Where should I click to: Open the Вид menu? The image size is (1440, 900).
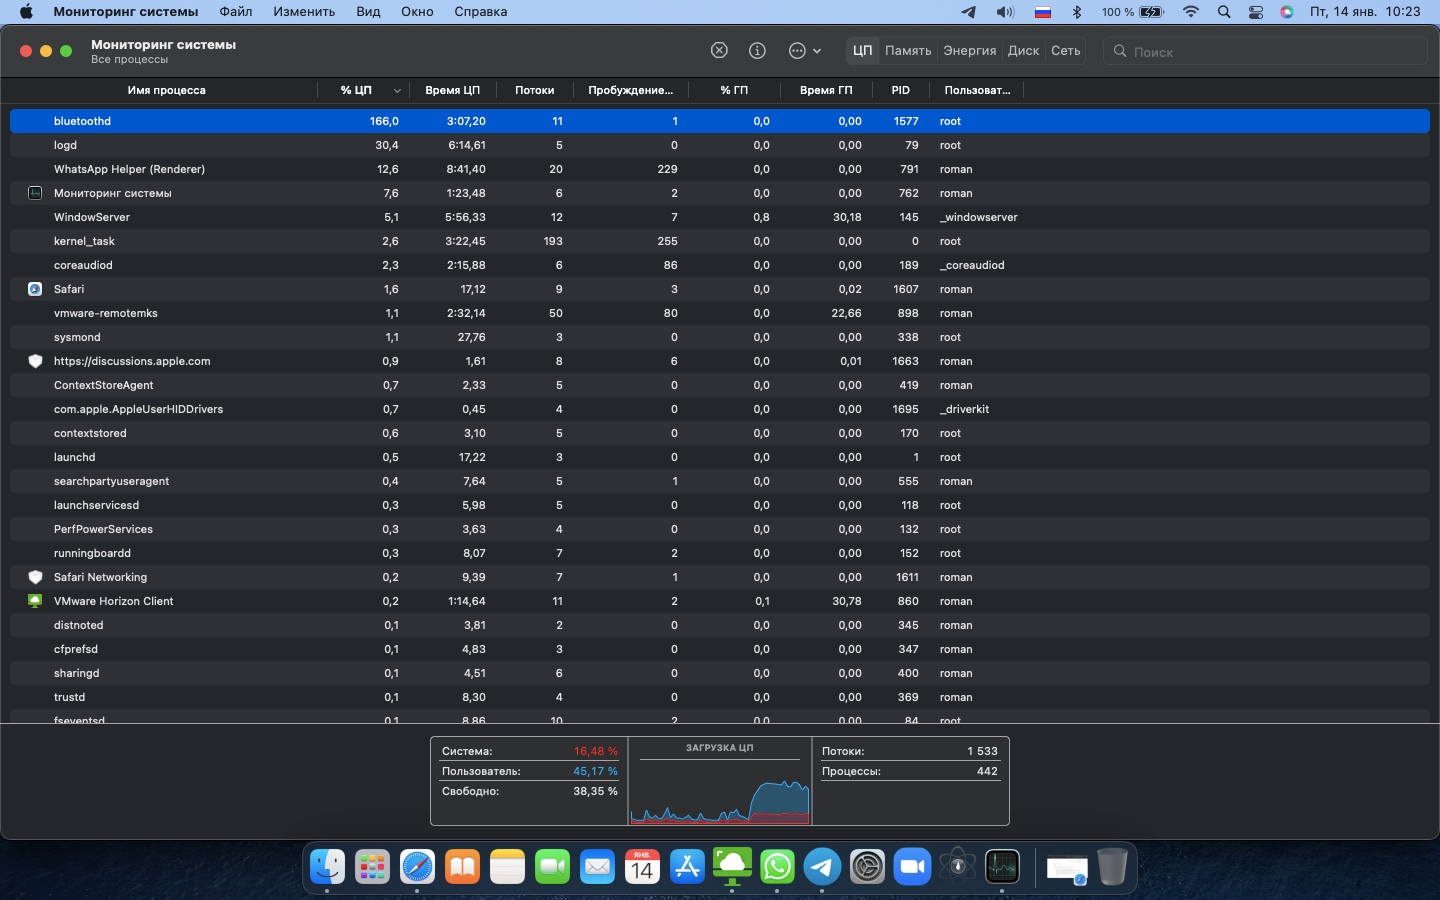(x=368, y=12)
